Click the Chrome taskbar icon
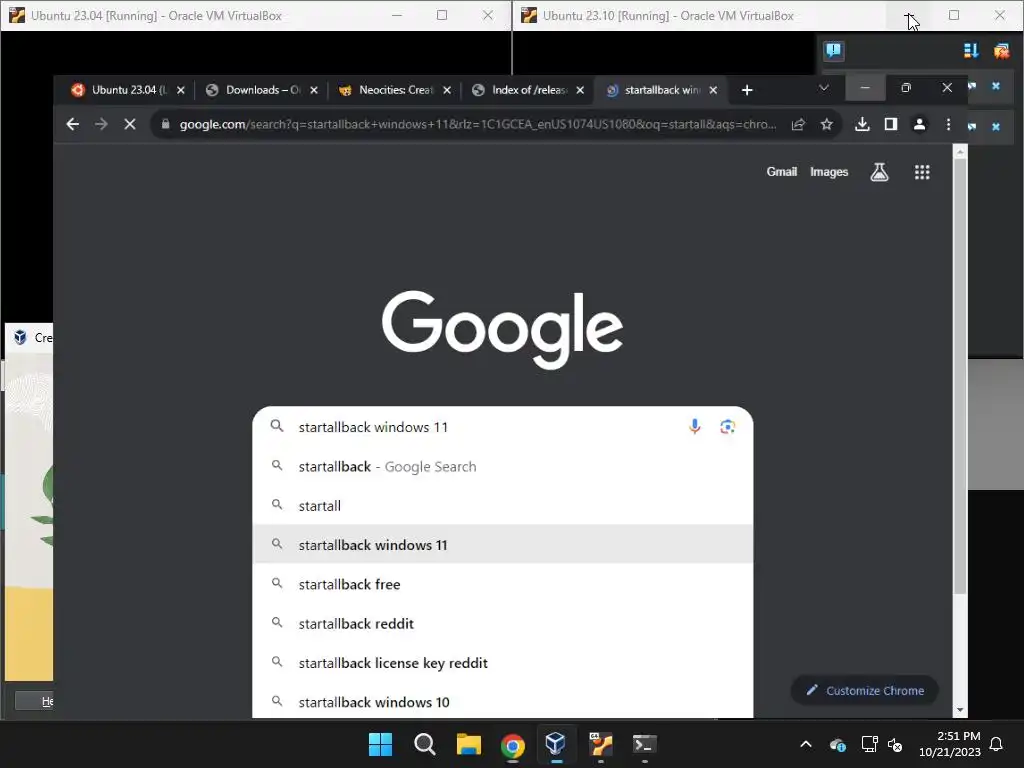 513,744
